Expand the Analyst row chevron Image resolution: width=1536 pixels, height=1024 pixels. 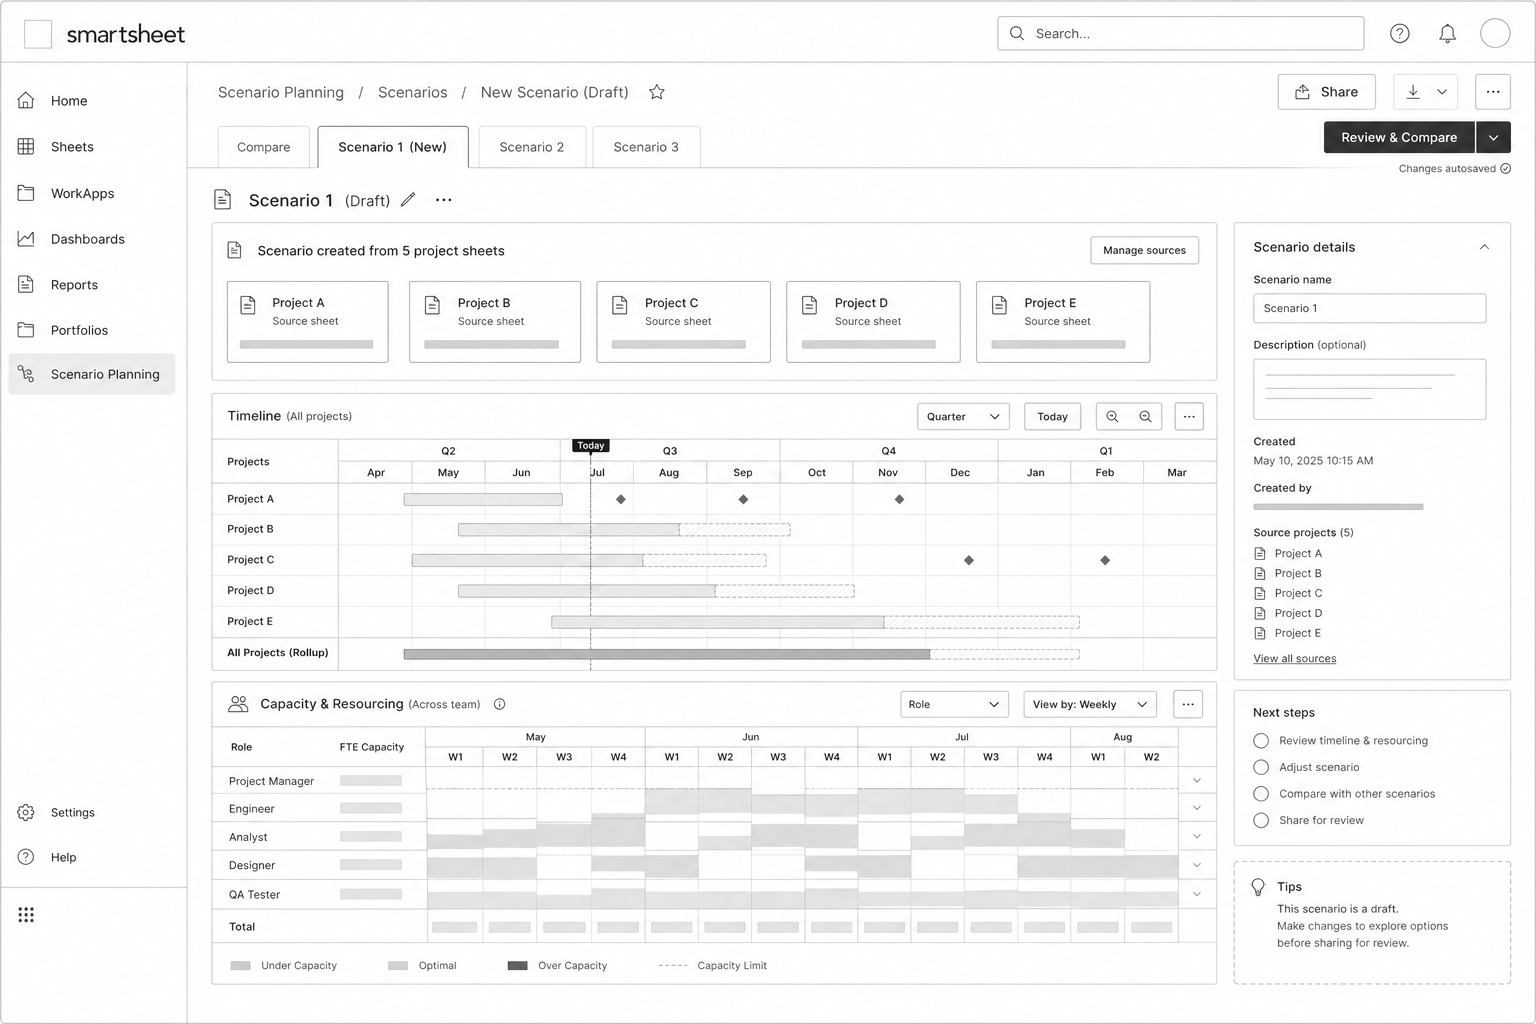point(1197,836)
